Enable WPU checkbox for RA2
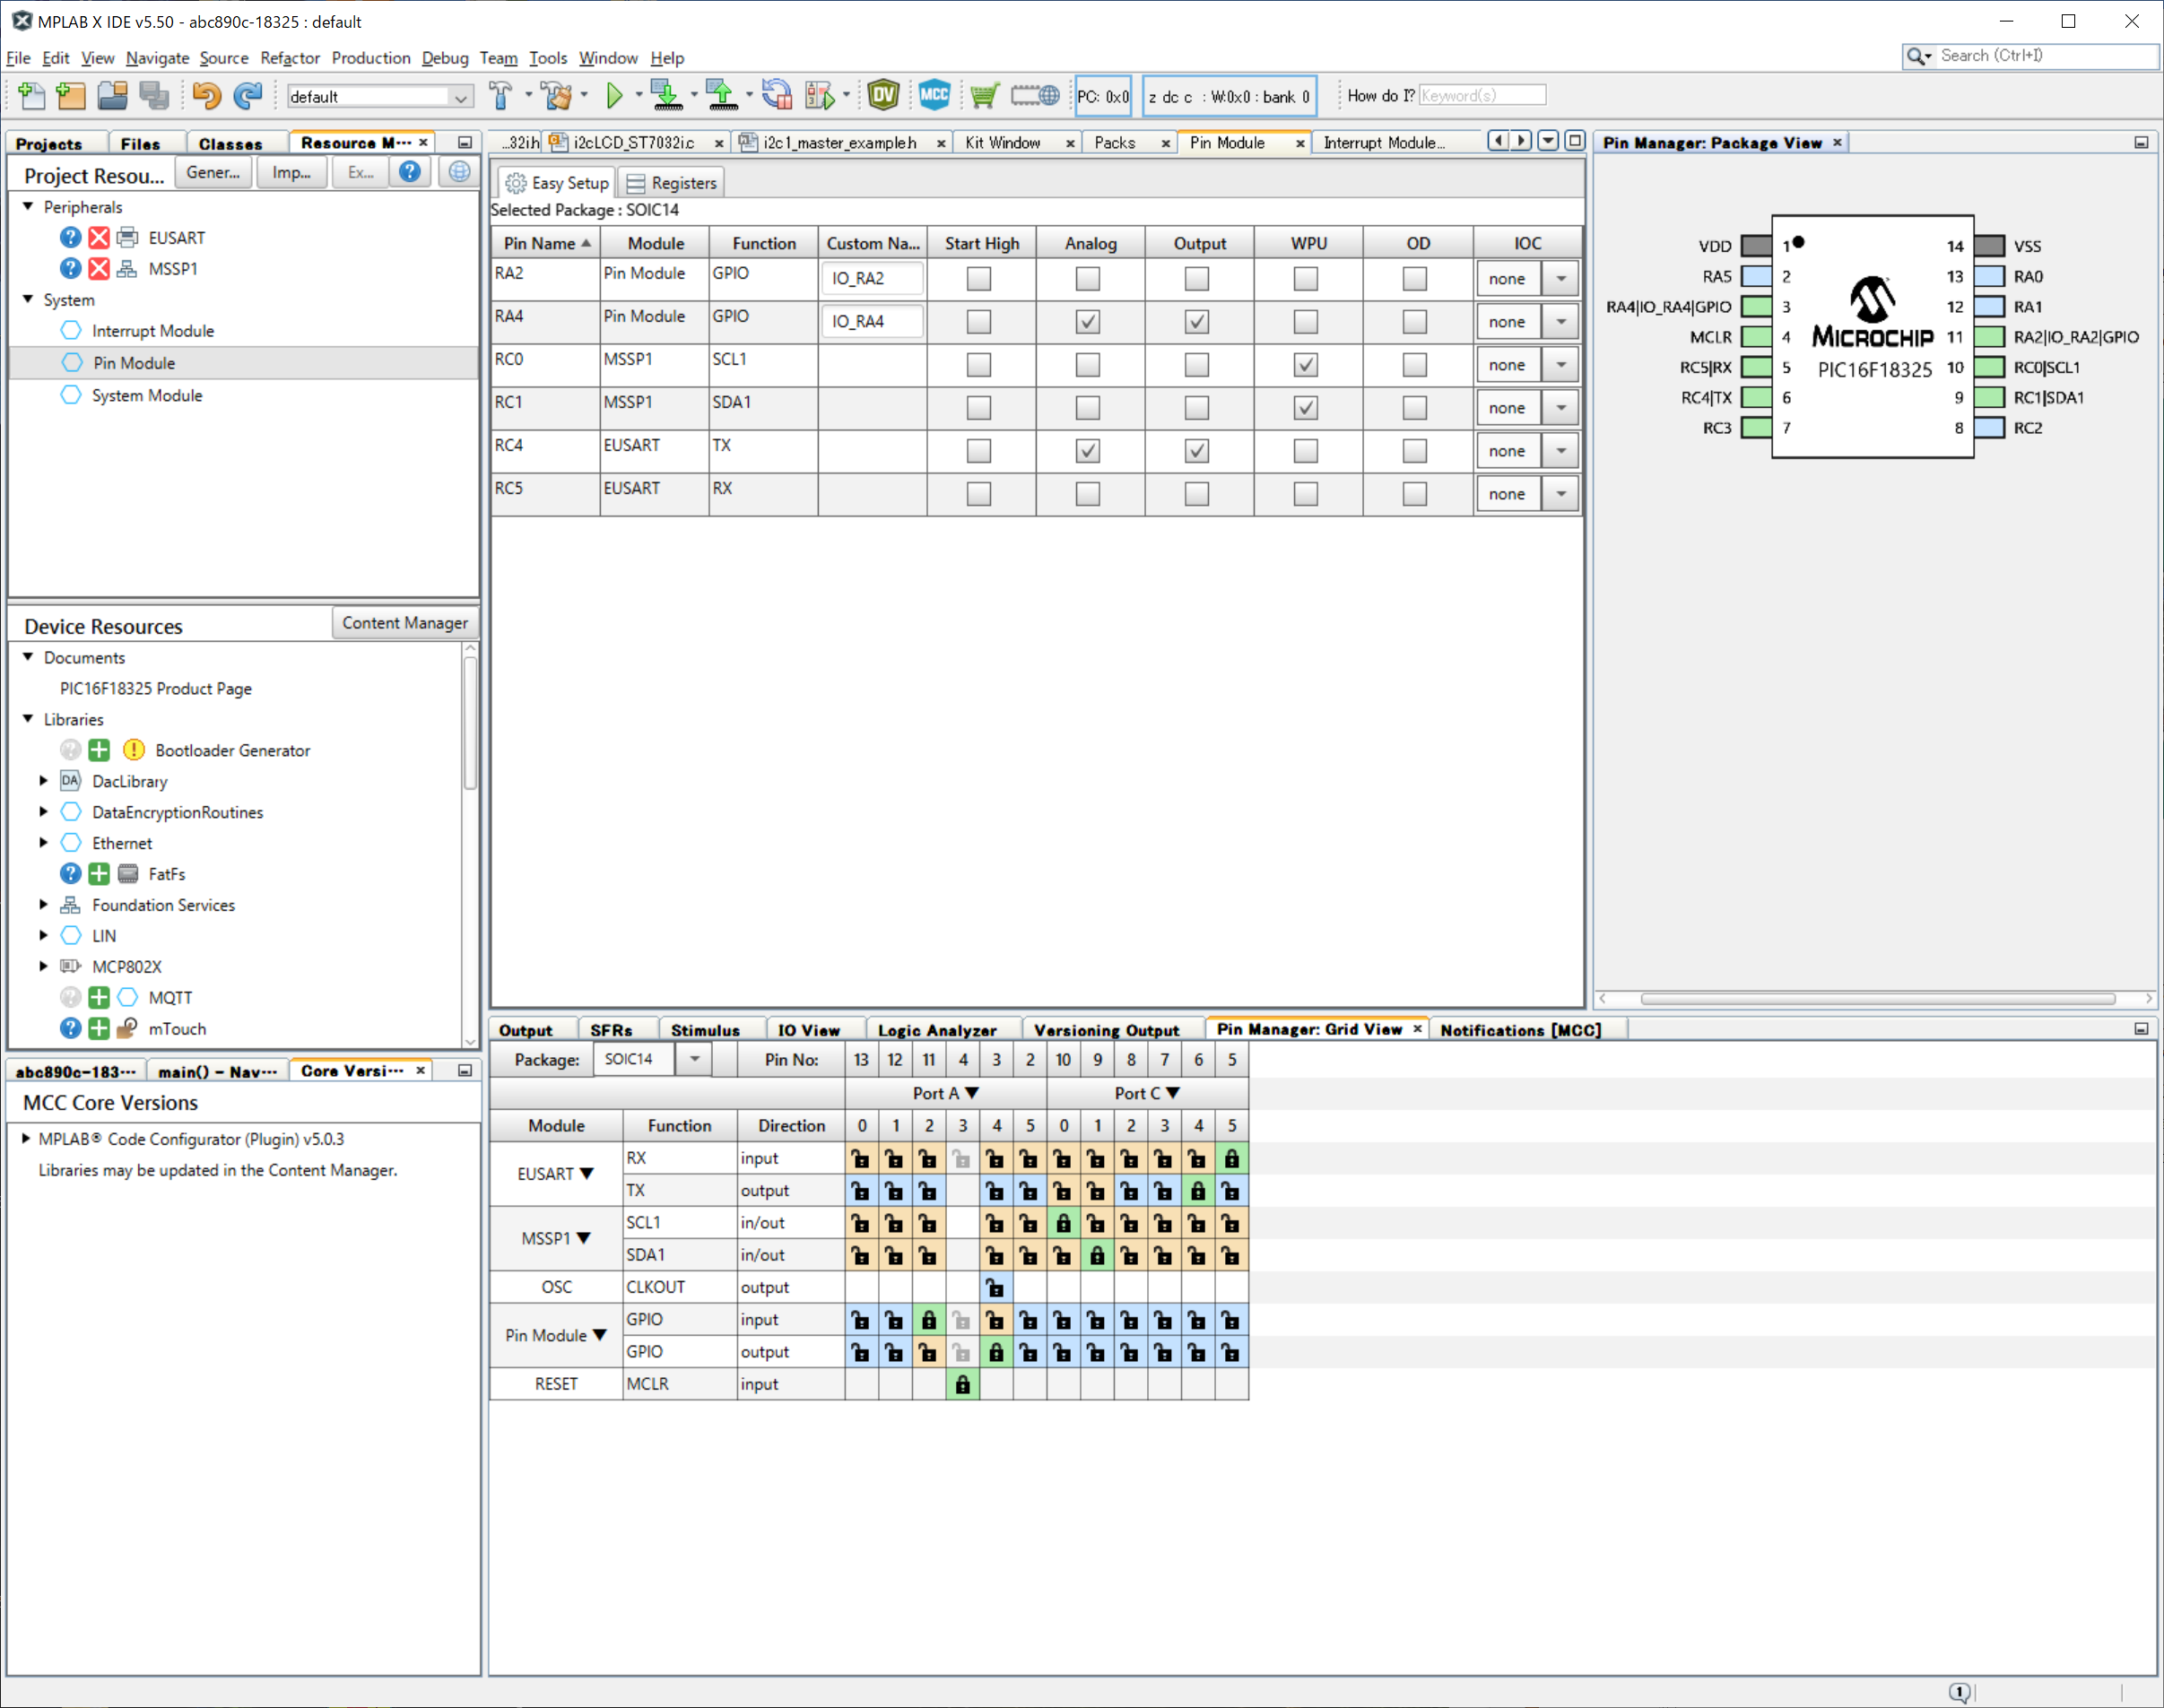 pos(1306,279)
